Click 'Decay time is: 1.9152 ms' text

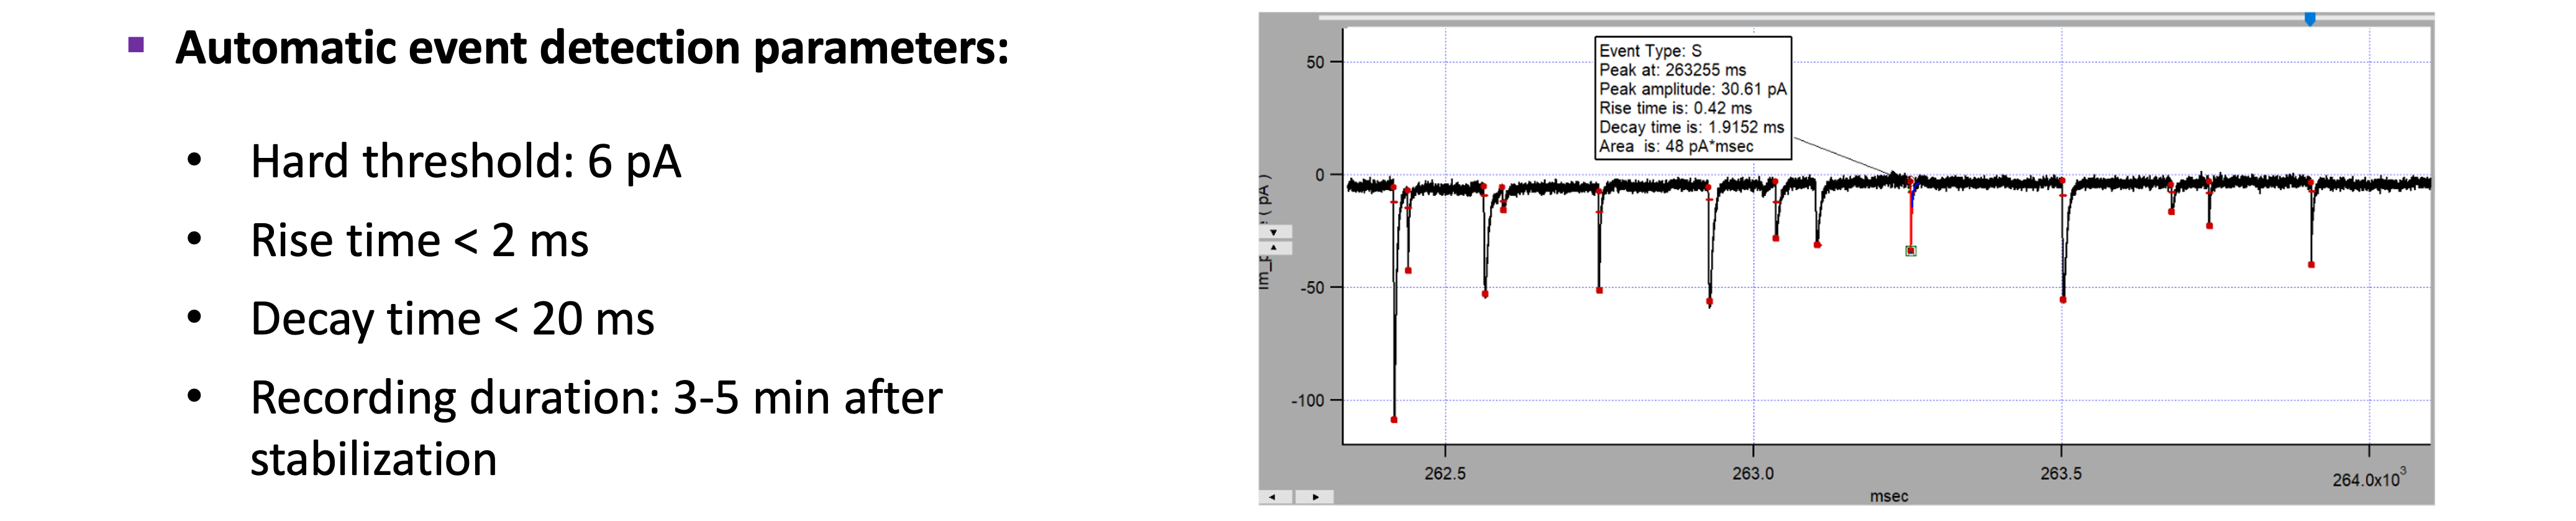click(1691, 127)
